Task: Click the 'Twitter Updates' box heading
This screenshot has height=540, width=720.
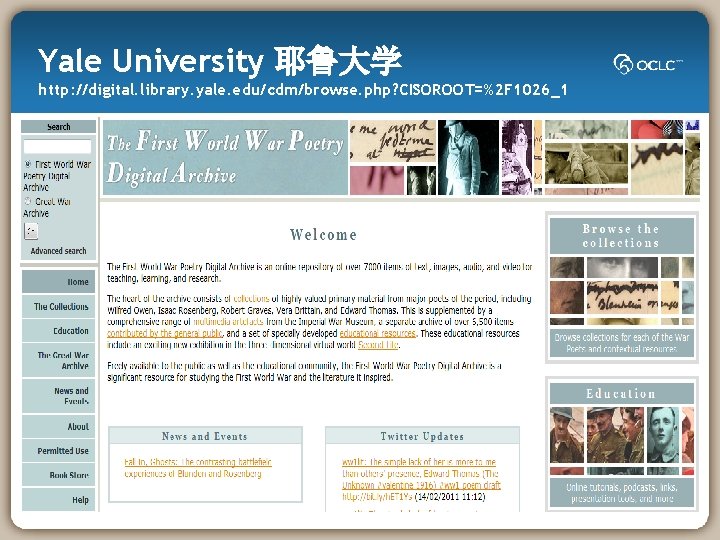Action: 422,436
